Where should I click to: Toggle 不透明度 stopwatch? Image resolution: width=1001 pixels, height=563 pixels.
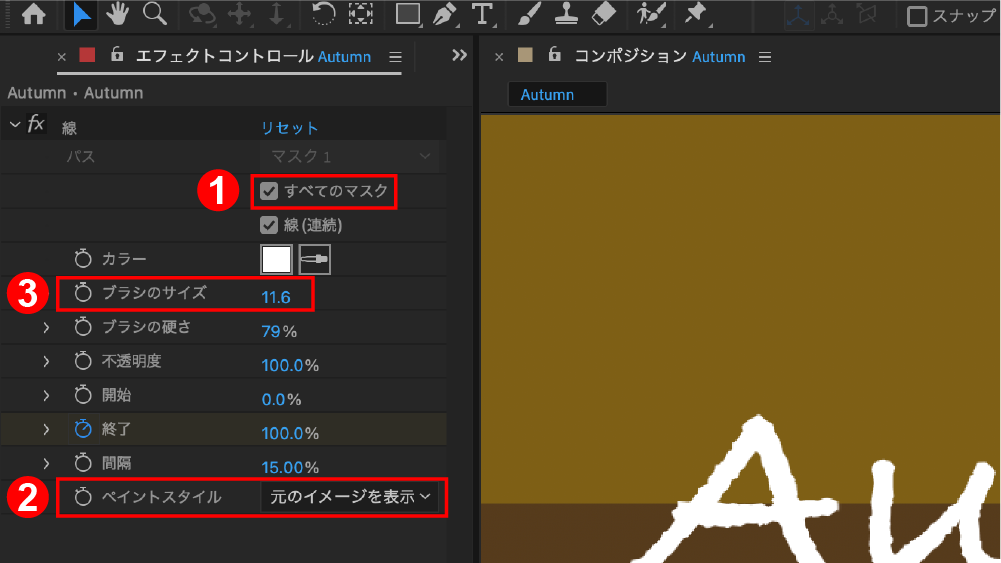pos(83,360)
